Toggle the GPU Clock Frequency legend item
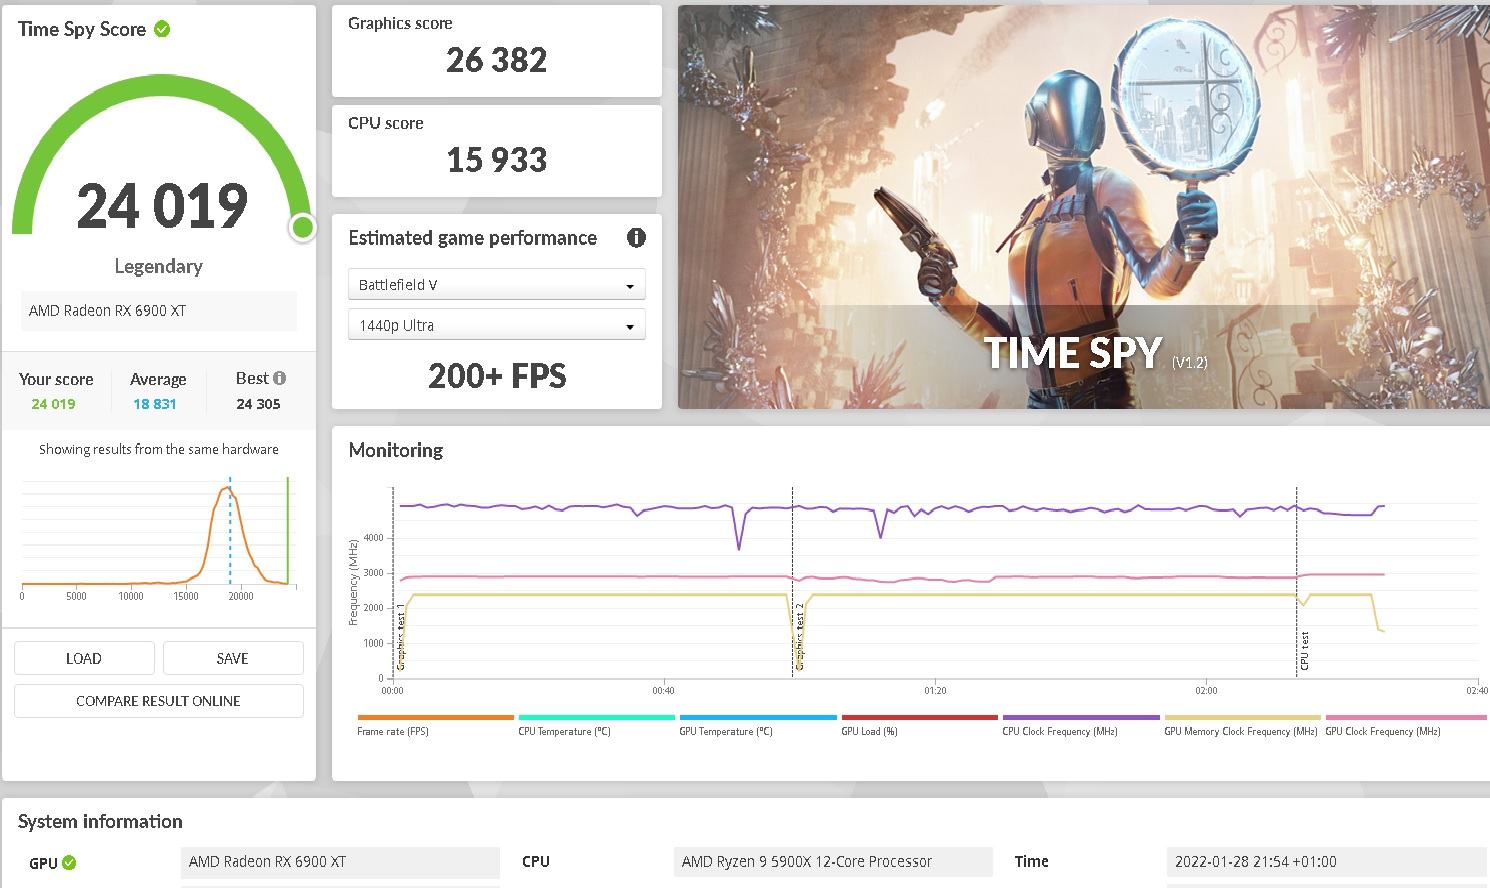The image size is (1490, 888). (1383, 731)
